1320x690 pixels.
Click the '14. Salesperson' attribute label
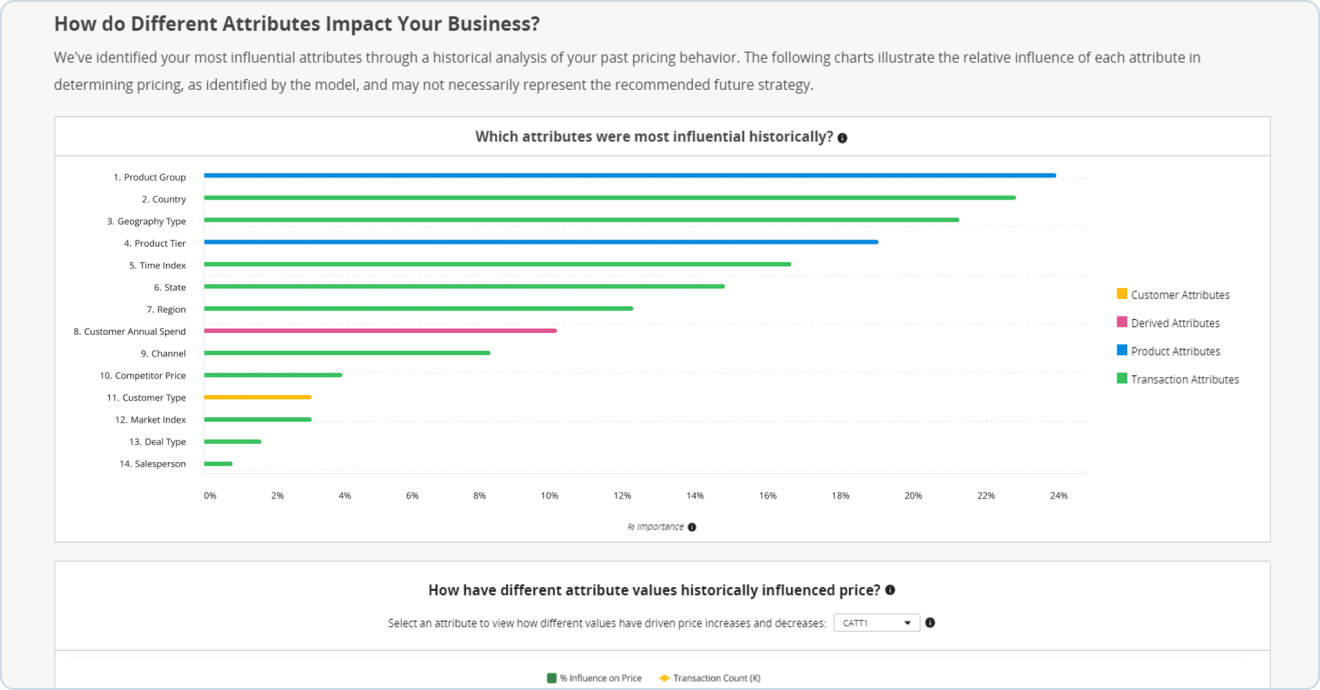[x=152, y=464]
